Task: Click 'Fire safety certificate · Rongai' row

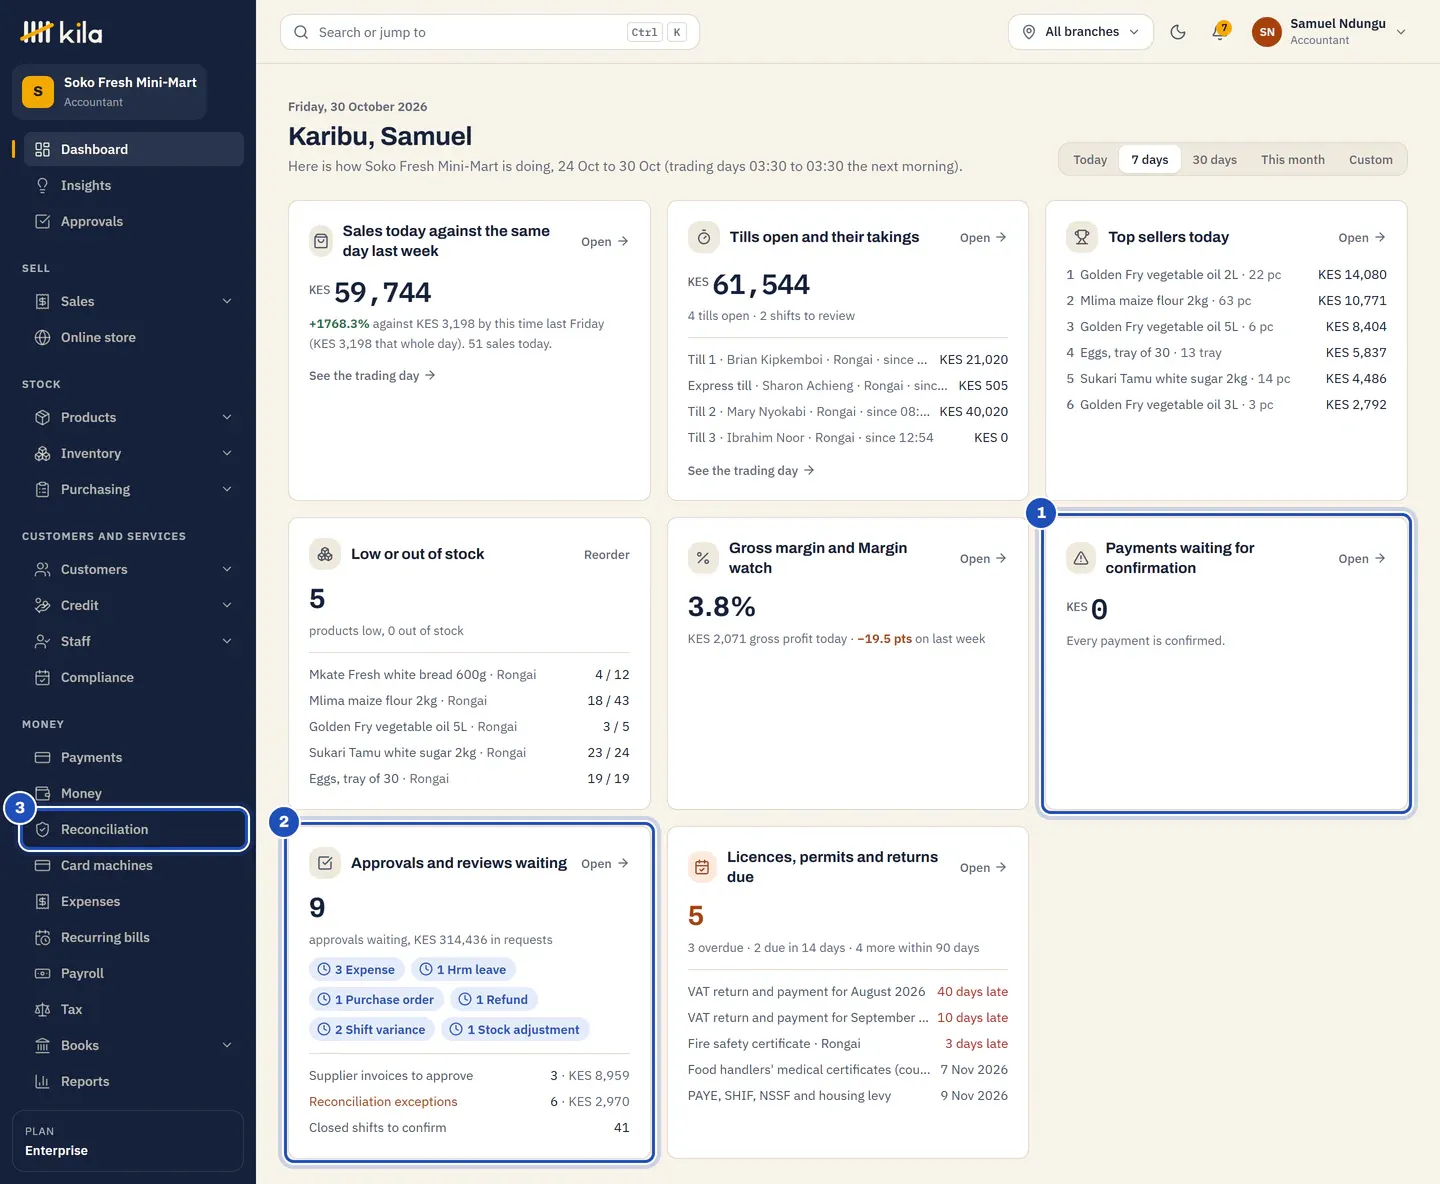Action: [x=848, y=1043]
